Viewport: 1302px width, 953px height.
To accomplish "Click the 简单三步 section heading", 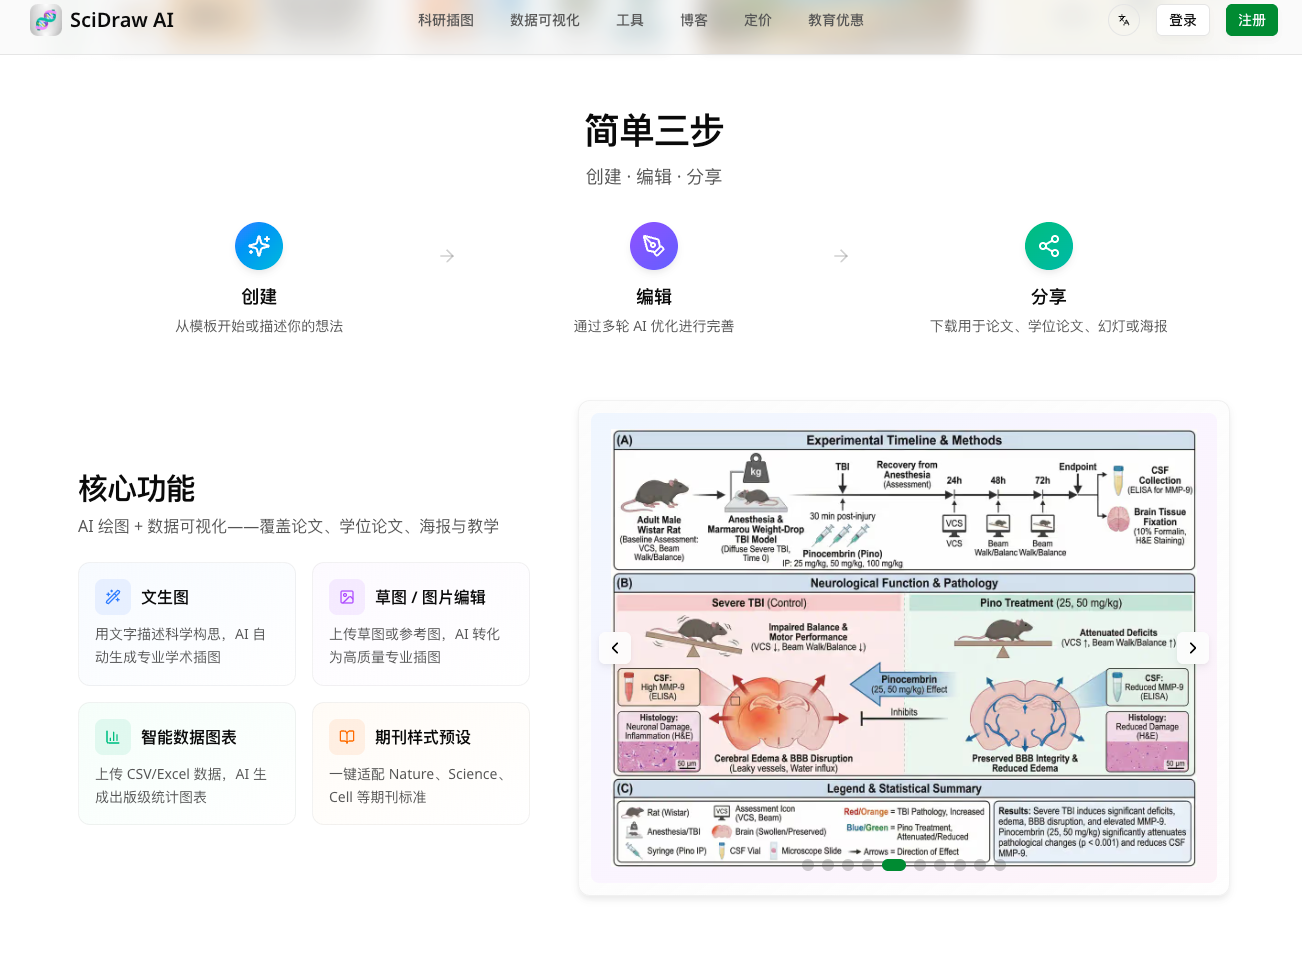I will (654, 131).
